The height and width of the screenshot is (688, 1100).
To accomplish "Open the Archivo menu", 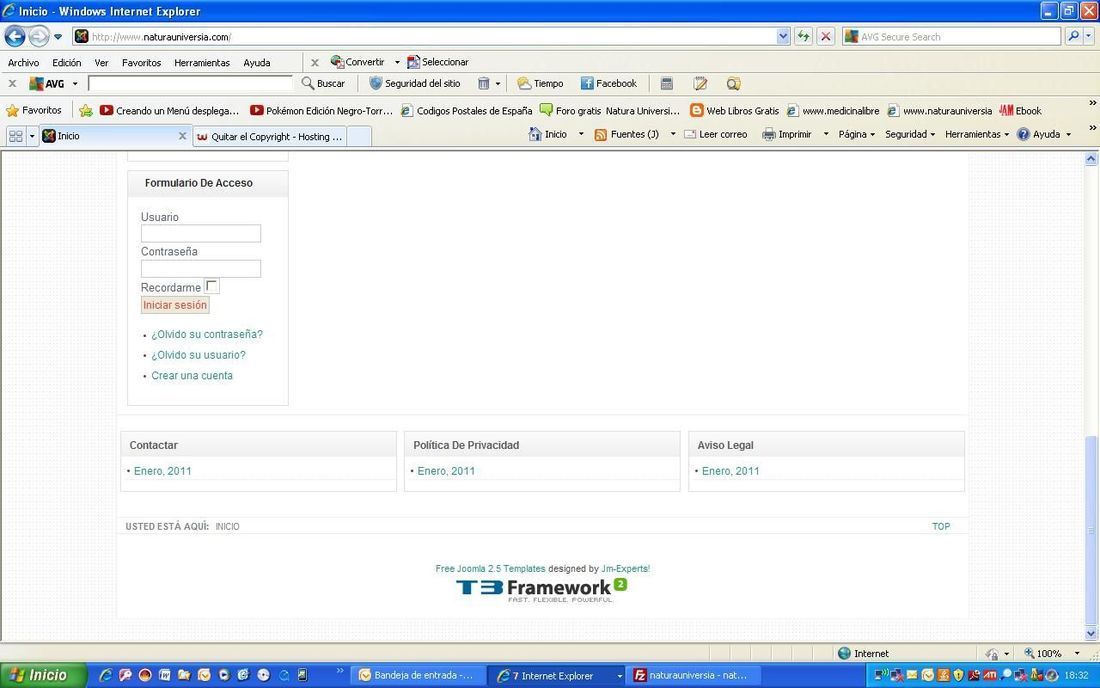I will tap(23, 62).
